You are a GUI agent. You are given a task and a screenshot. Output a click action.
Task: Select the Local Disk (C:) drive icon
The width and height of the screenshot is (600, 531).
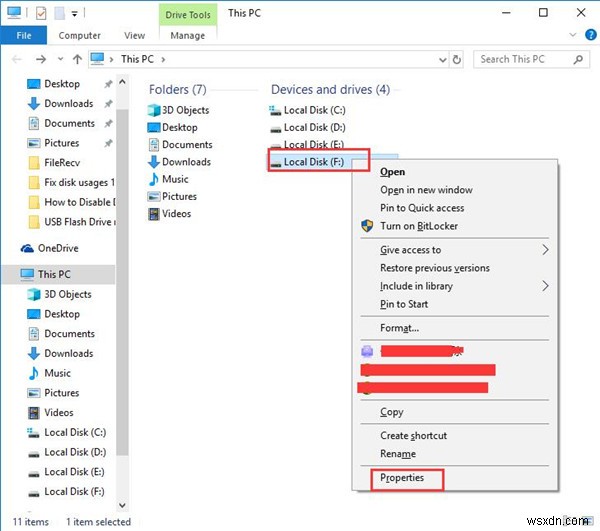275,111
